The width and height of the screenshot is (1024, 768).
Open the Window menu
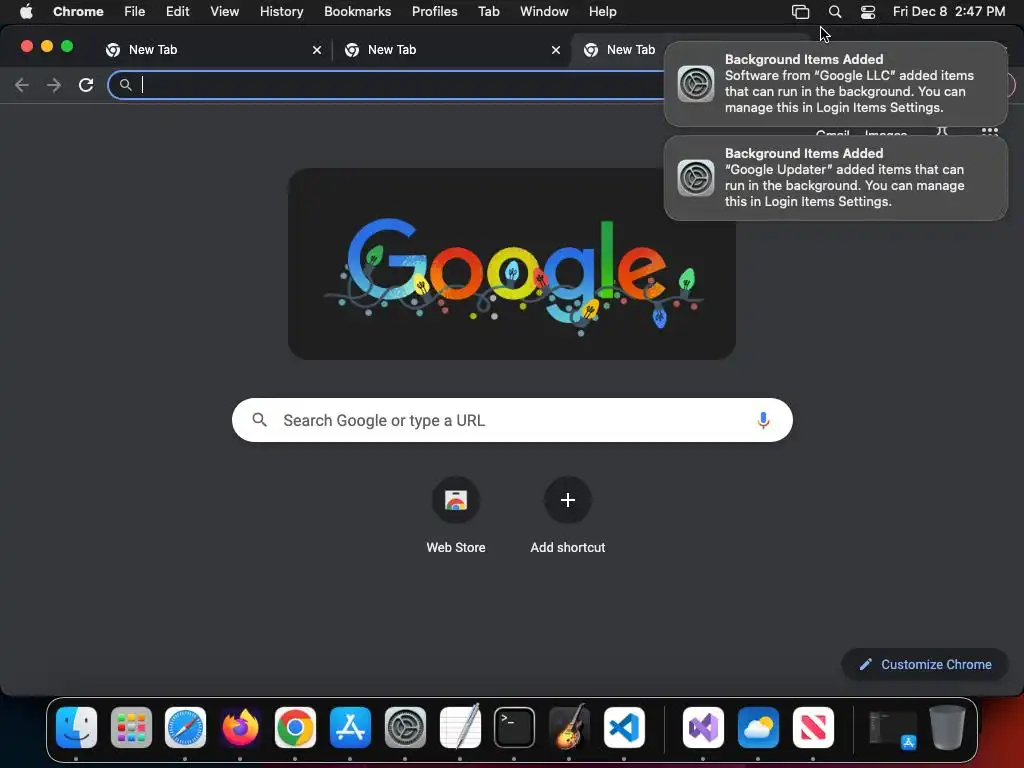tap(544, 12)
